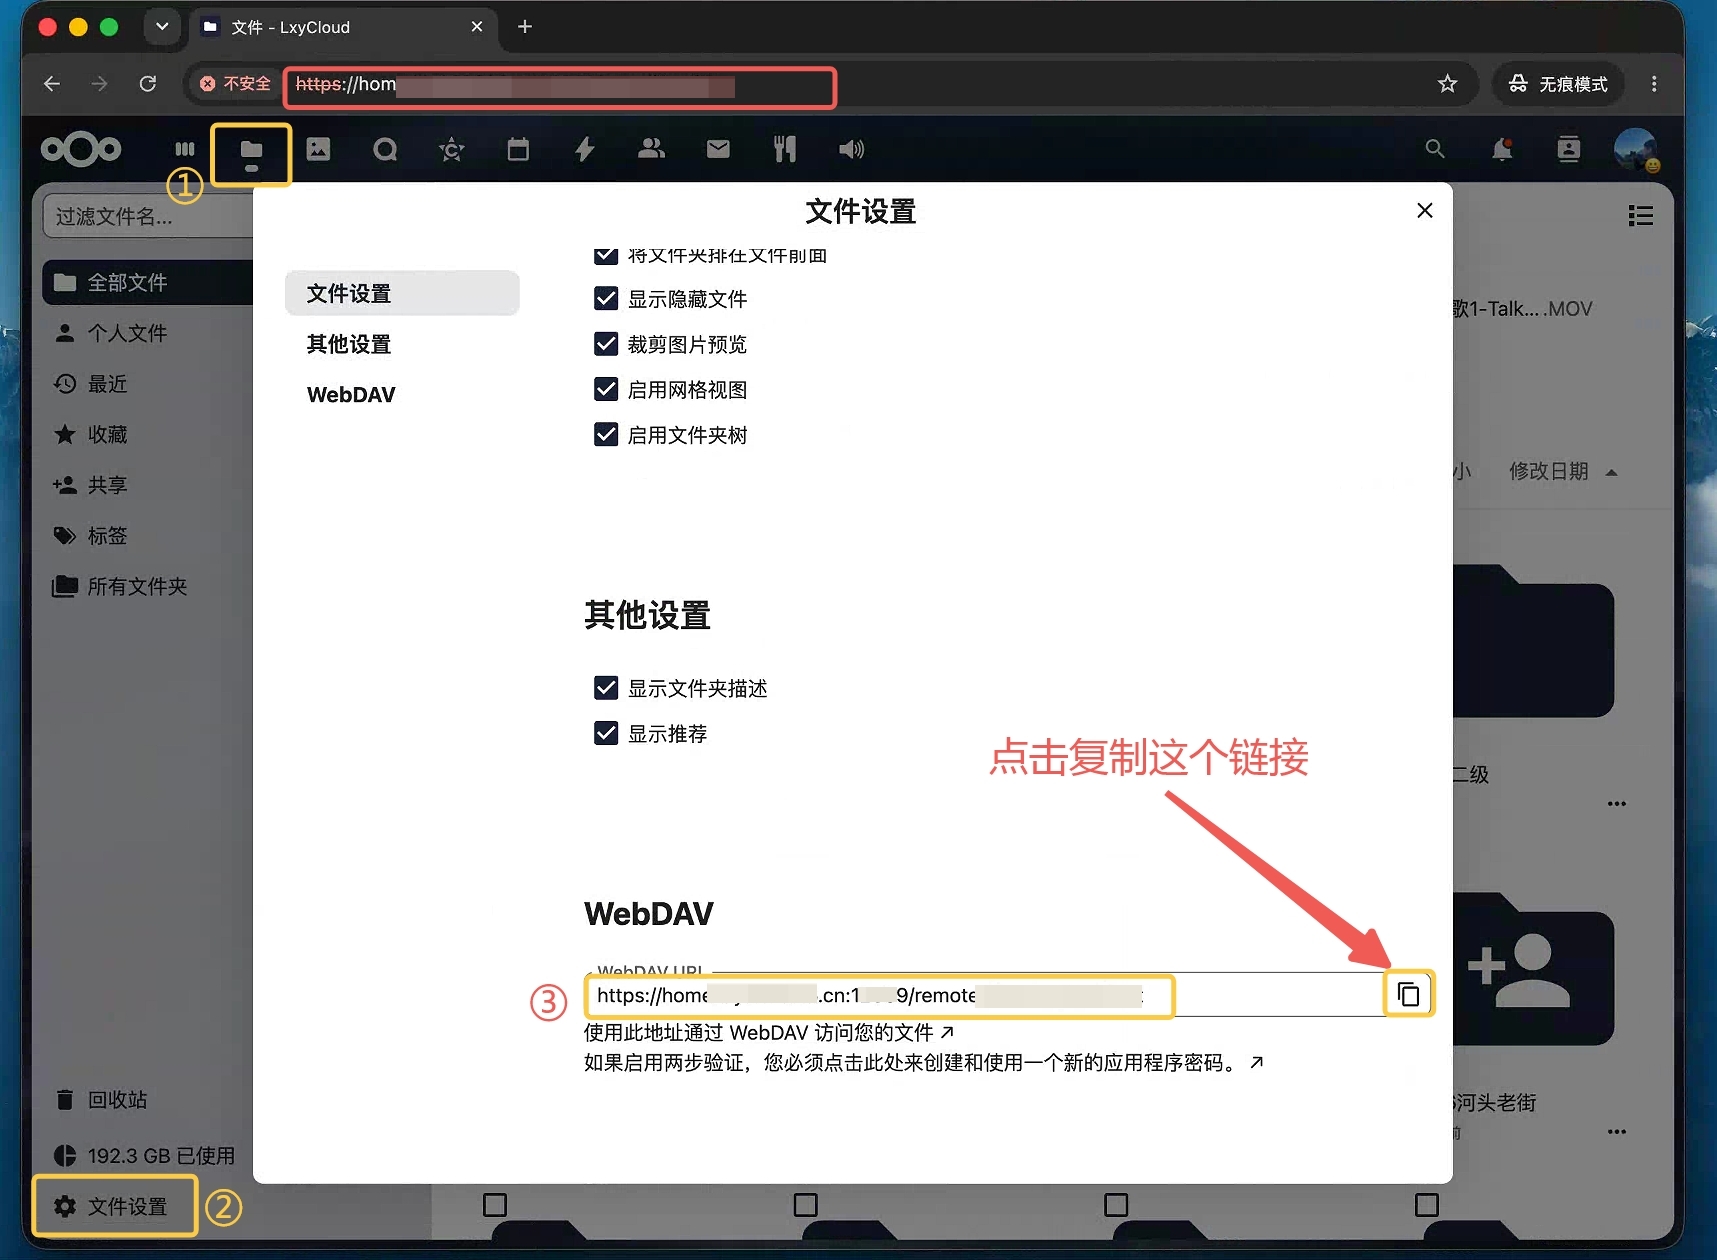Image resolution: width=1717 pixels, height=1260 pixels.
Task: Toggle the 启用文件夹树 checkbox
Action: pos(606,434)
